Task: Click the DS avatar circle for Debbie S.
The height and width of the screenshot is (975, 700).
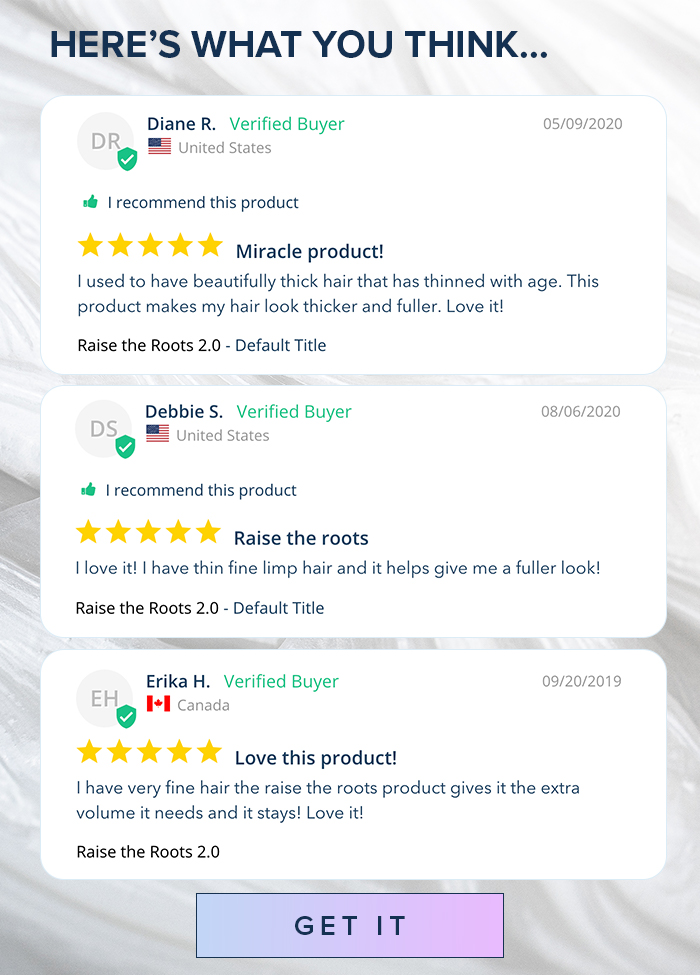Action: pos(104,428)
